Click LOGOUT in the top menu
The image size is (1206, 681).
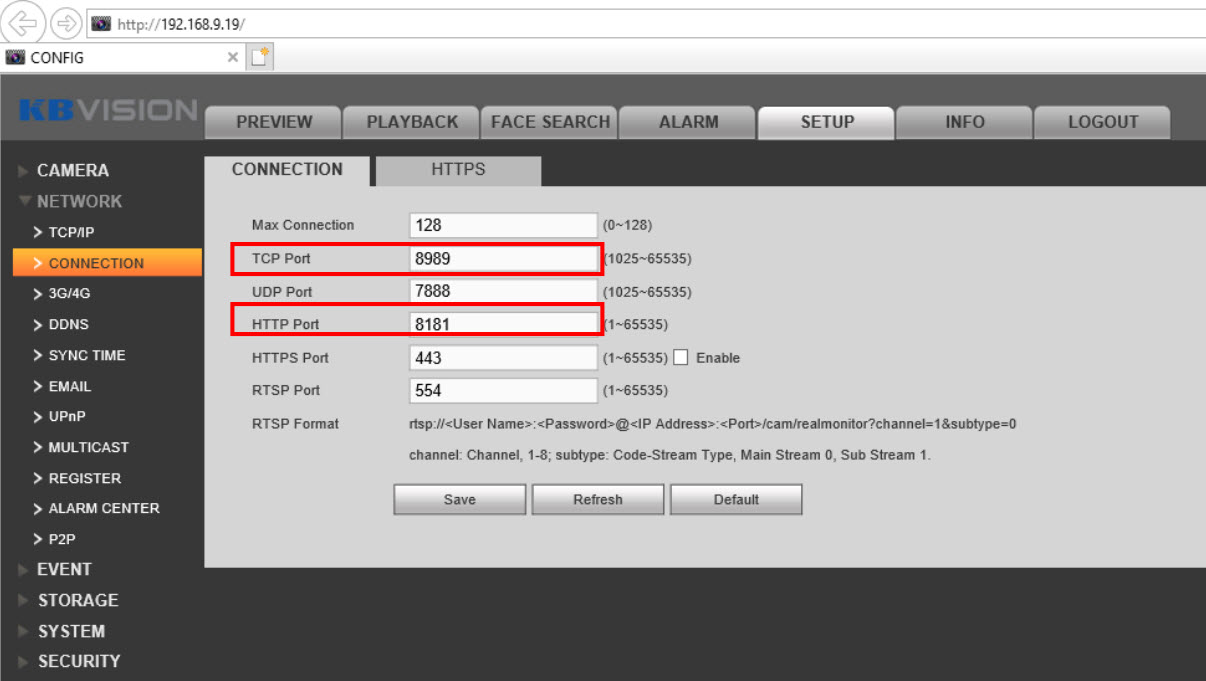pyautogui.click(x=1102, y=122)
